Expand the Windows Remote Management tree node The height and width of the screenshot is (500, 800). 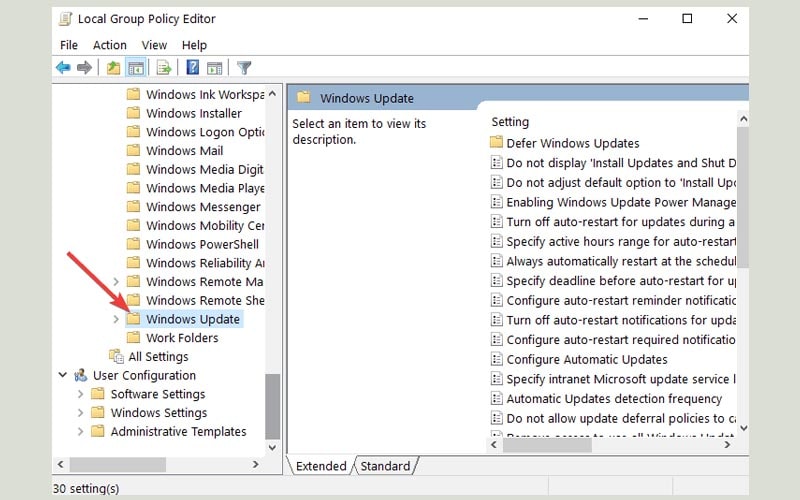tap(116, 282)
